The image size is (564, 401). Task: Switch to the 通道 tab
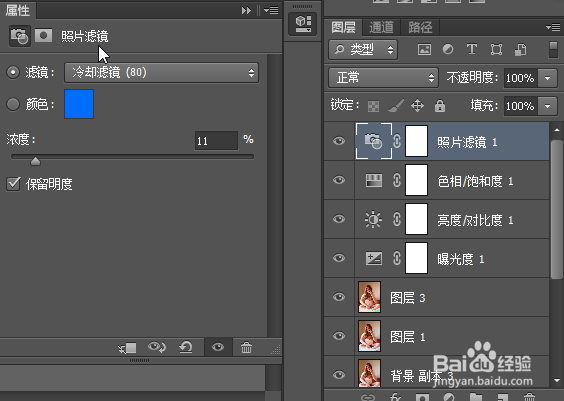point(381,27)
